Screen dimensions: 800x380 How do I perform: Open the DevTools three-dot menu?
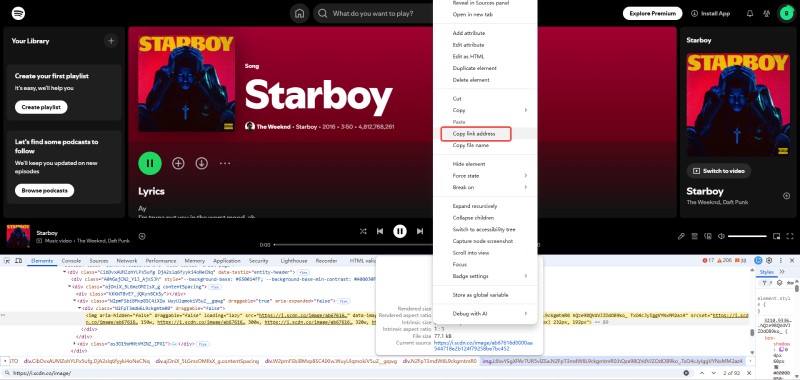pyautogui.click(x=781, y=260)
